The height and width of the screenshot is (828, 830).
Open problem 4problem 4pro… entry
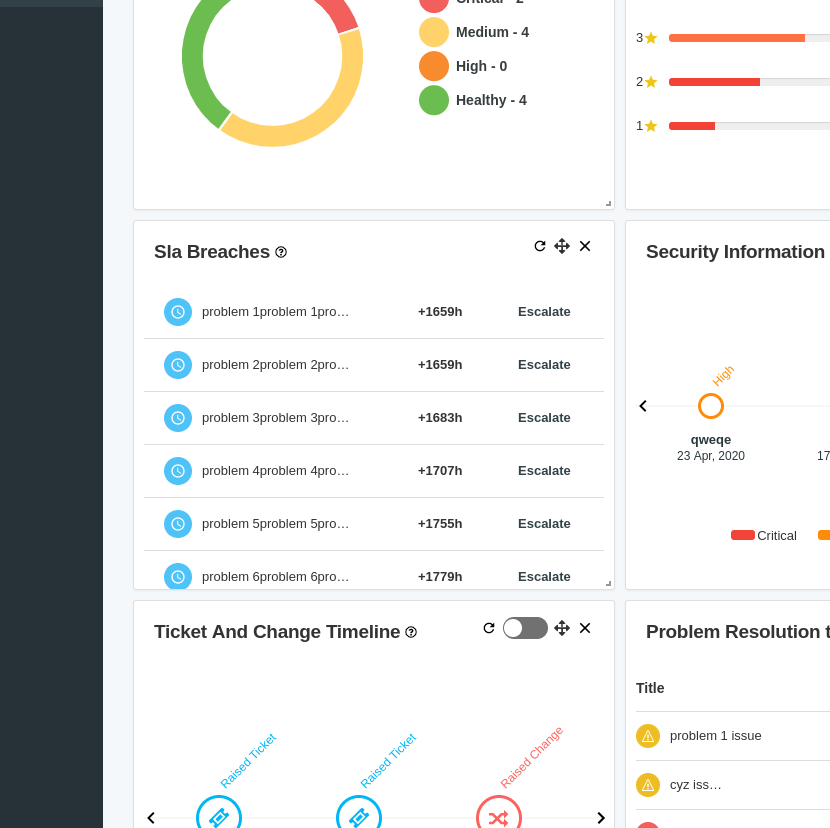click(275, 471)
